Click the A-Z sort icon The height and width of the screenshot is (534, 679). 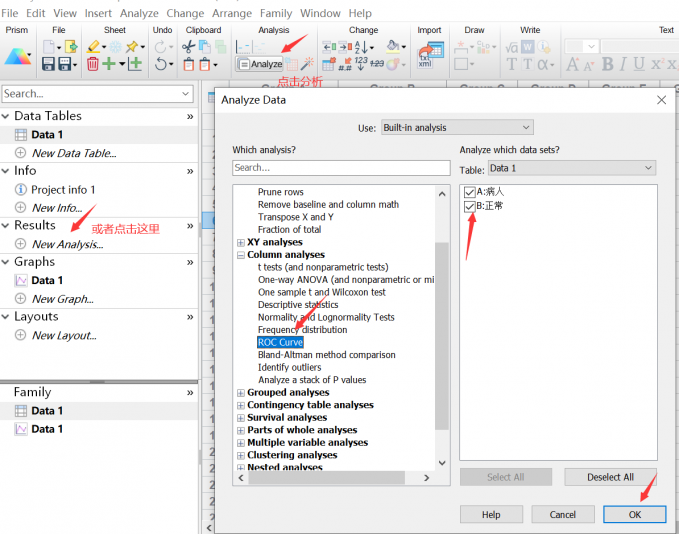361,47
